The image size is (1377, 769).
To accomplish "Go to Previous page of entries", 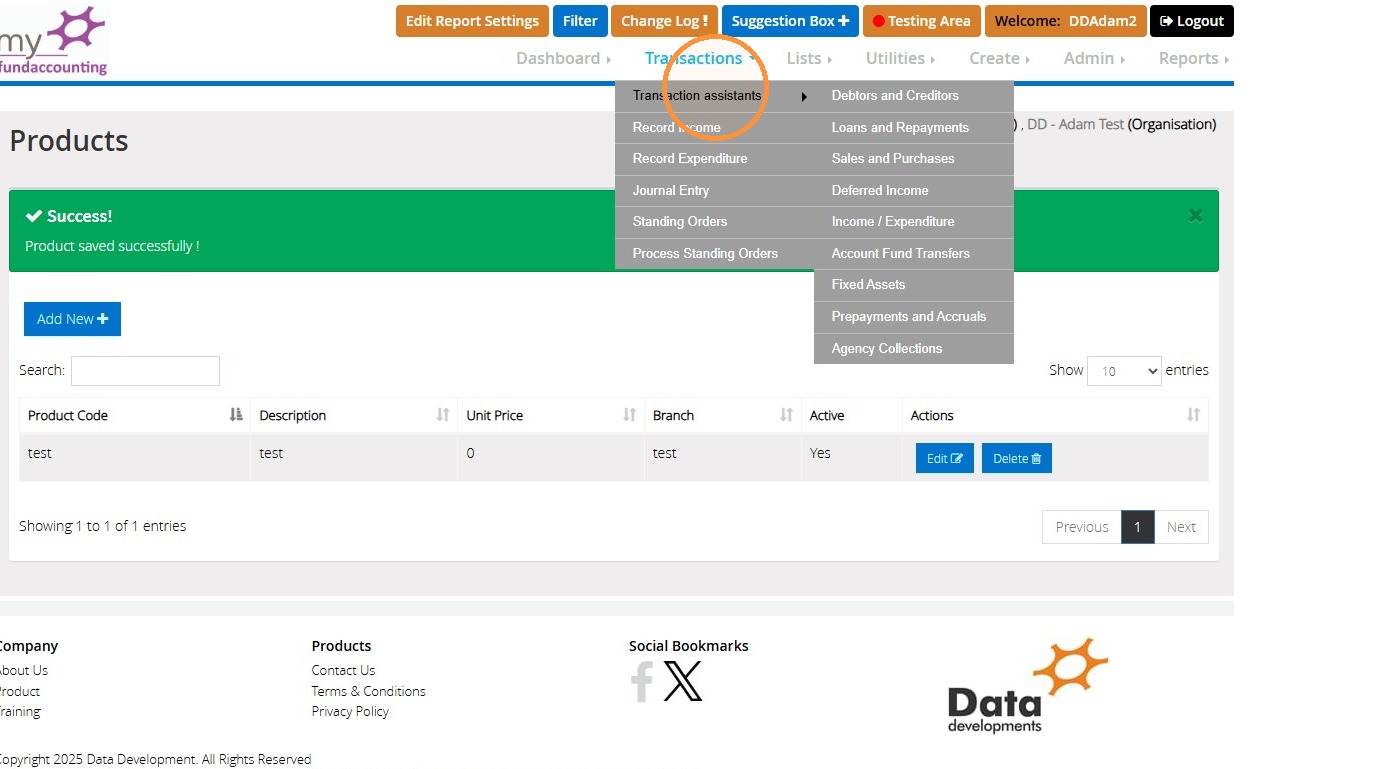I will tap(1082, 527).
